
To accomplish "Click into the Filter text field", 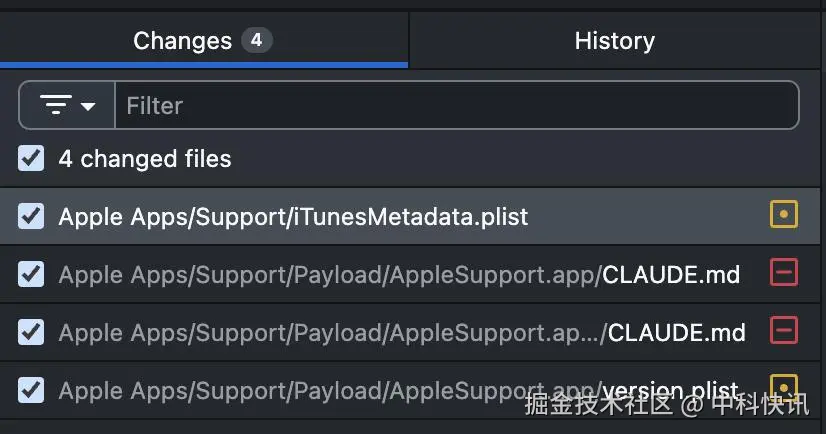I will click(x=457, y=105).
